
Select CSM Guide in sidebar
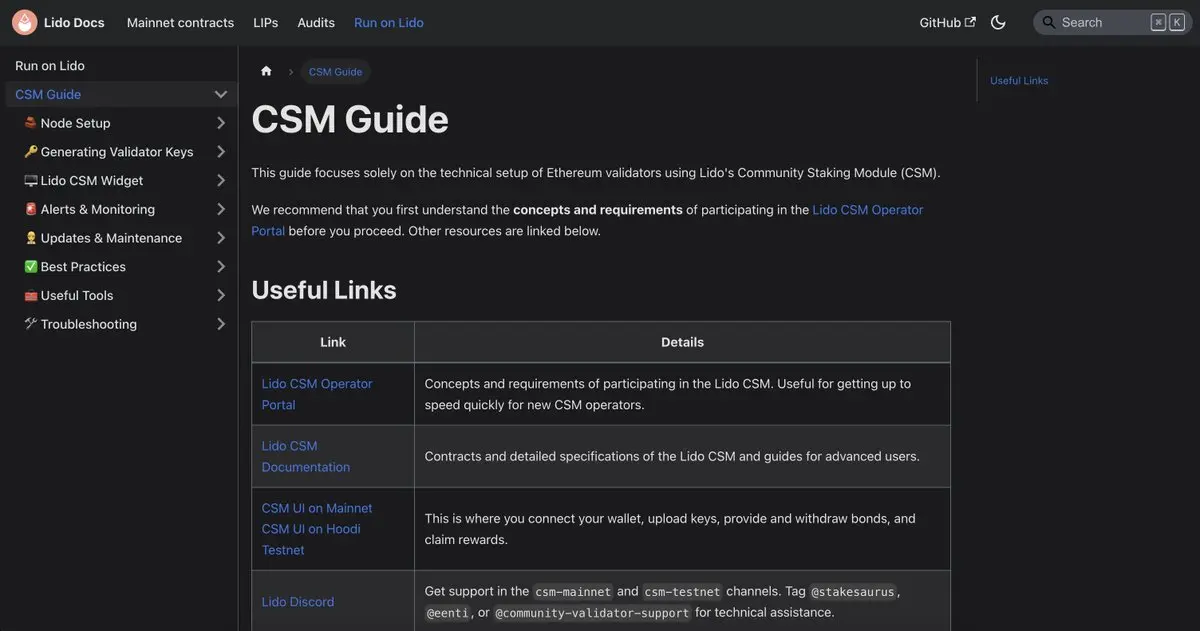point(48,94)
